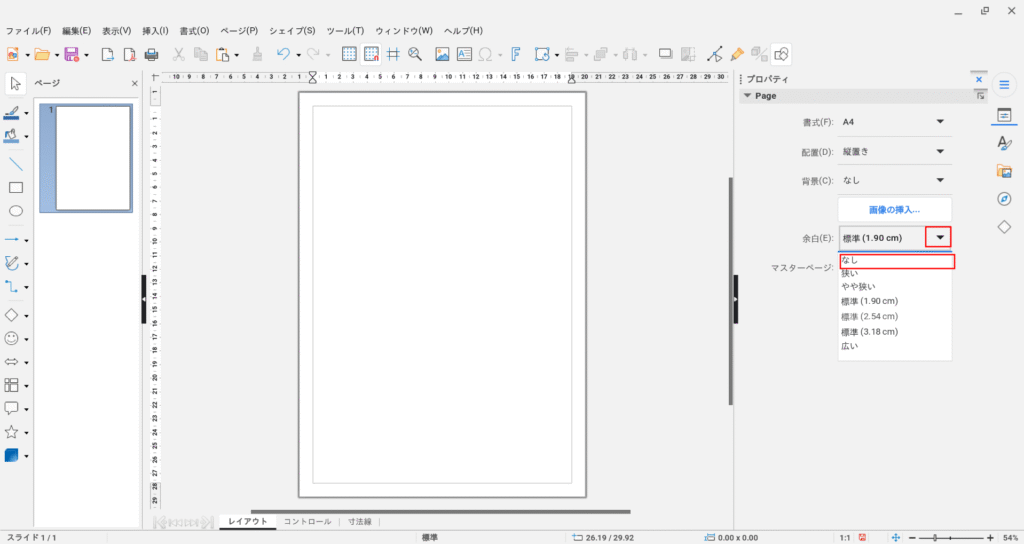Select the Insert Line tool

pos(16,164)
